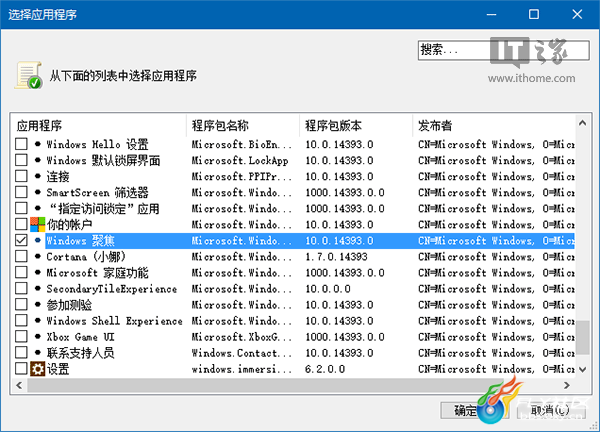Click package name Microsoft.LockApp

(x=240, y=160)
